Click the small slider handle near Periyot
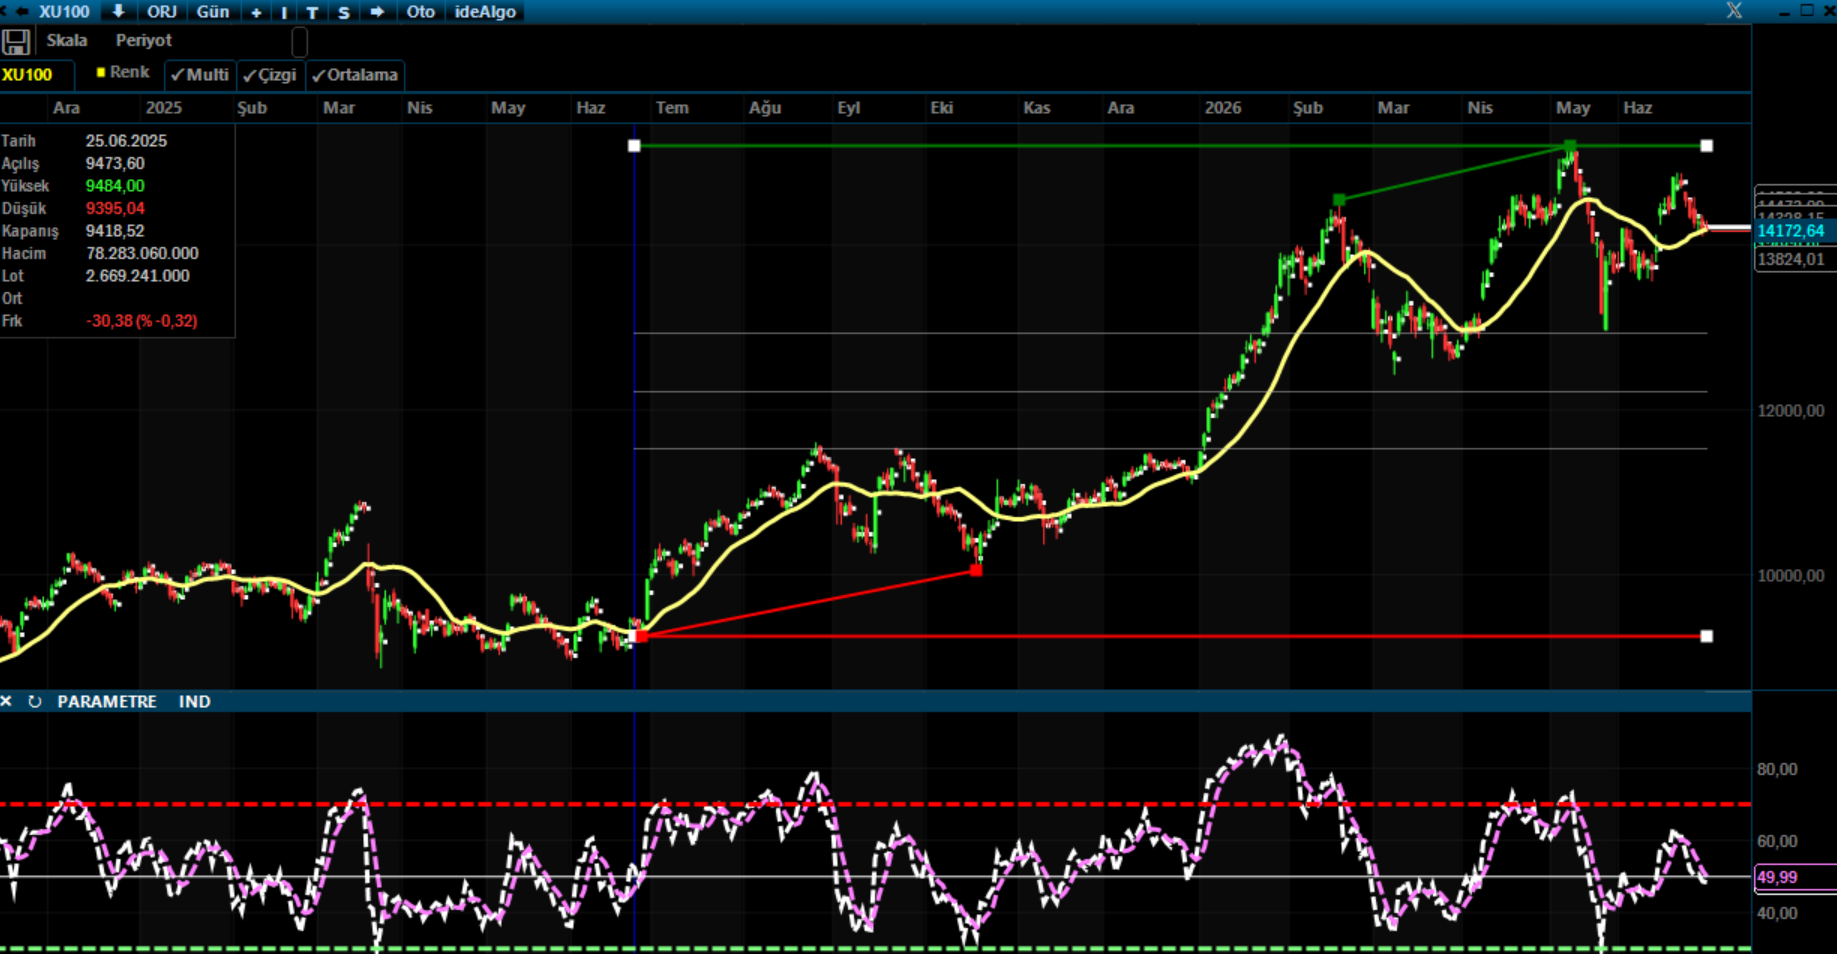This screenshot has height=954, width=1837. (299, 41)
